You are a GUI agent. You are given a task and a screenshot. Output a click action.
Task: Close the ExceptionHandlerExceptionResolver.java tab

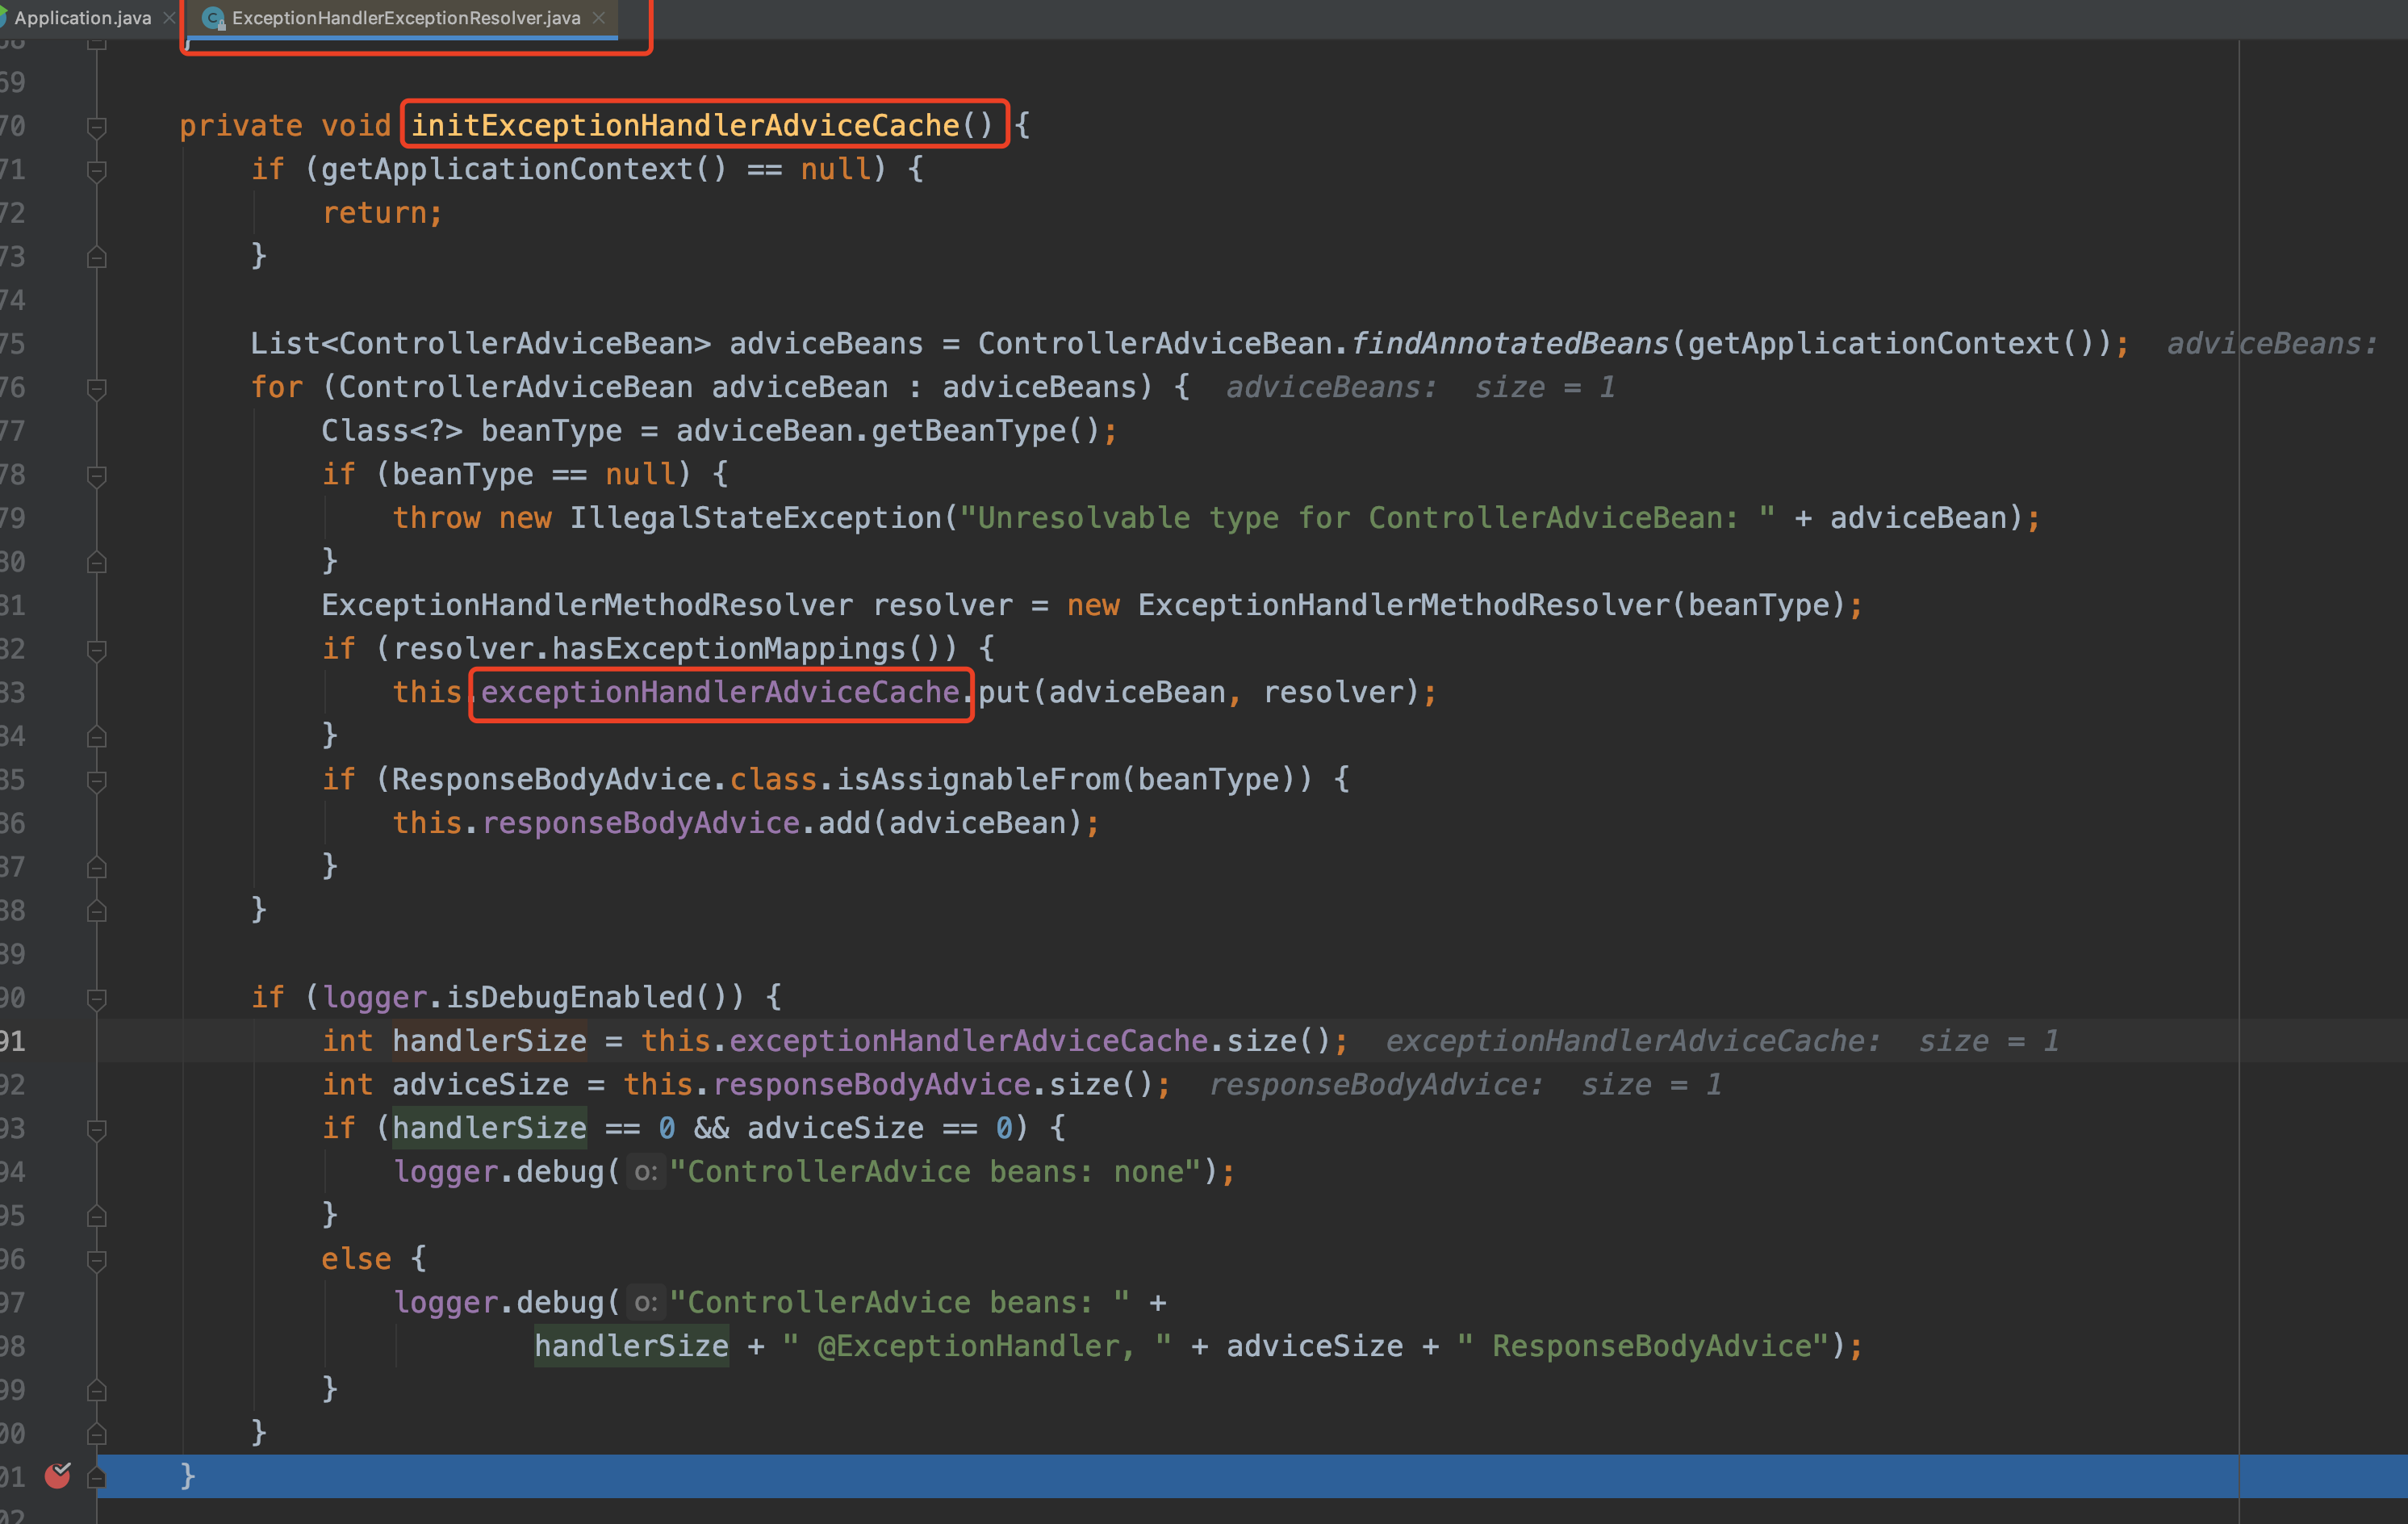click(598, 18)
